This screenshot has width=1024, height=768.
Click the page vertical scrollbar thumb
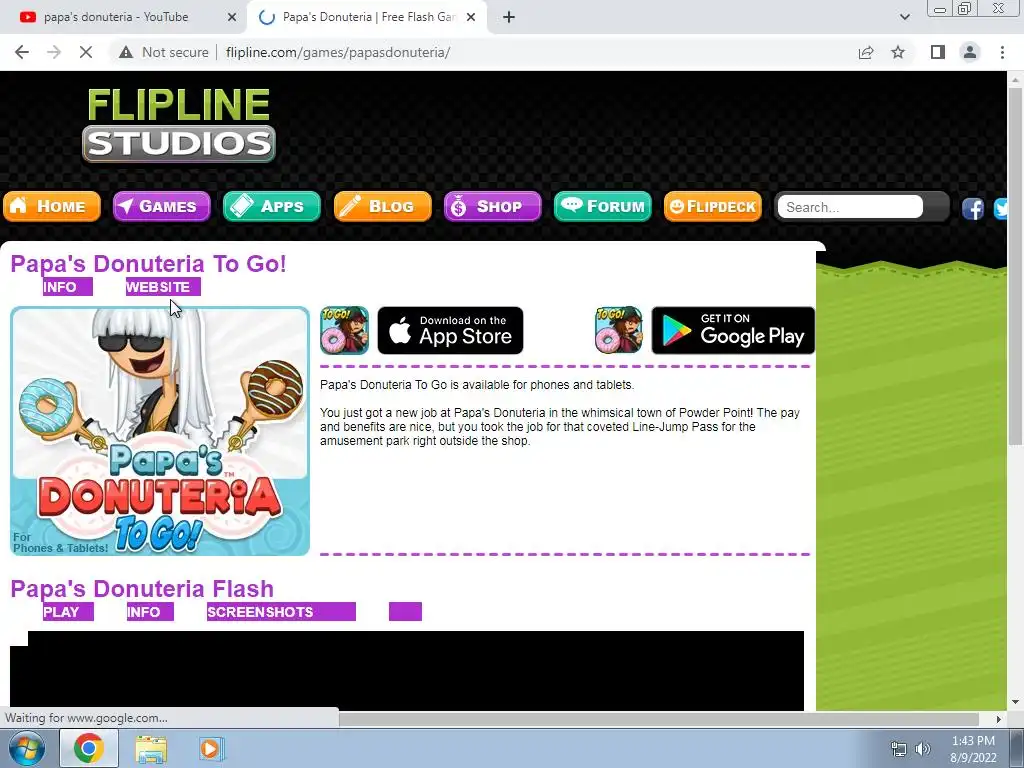1015,266
